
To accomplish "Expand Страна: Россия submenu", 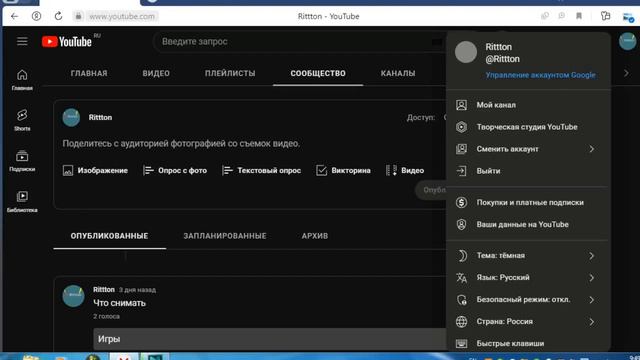I will click(528, 322).
